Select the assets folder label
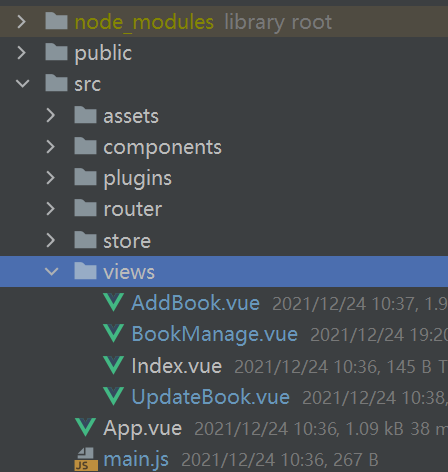The image size is (448, 472). (x=131, y=116)
